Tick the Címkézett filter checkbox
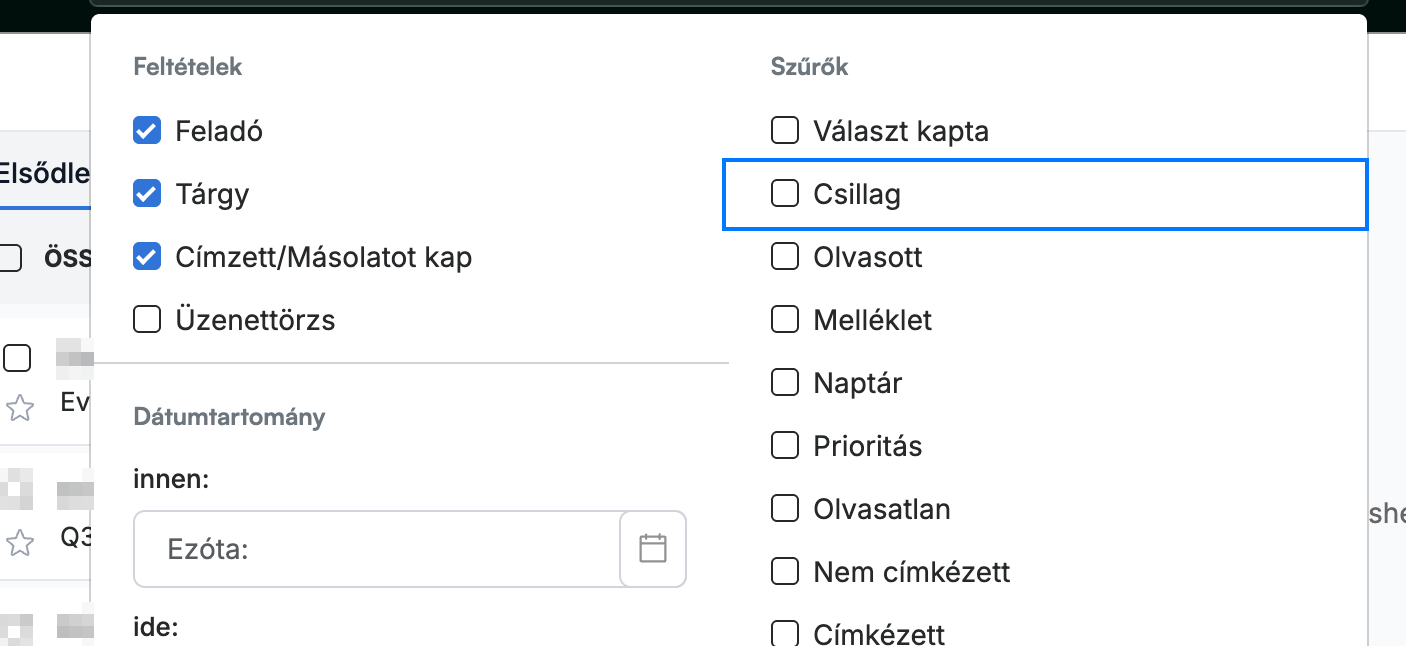 pyautogui.click(x=785, y=633)
